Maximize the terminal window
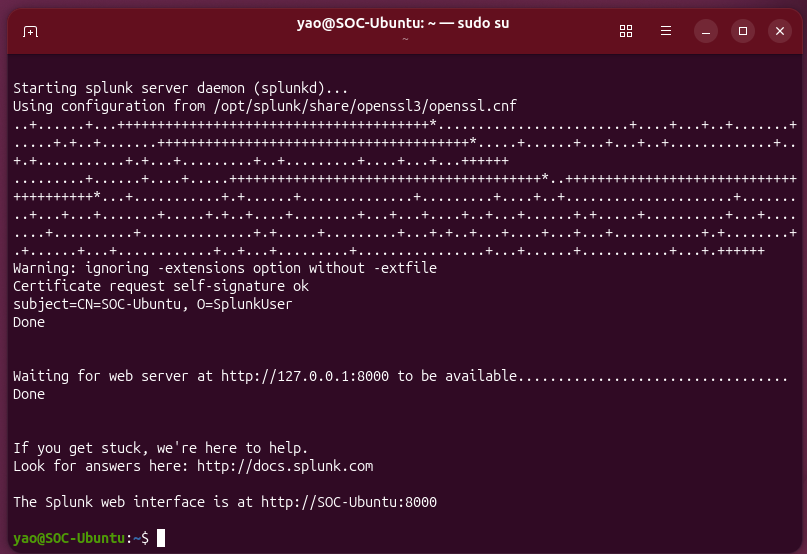The width and height of the screenshot is (807, 554). pyautogui.click(x=743, y=31)
